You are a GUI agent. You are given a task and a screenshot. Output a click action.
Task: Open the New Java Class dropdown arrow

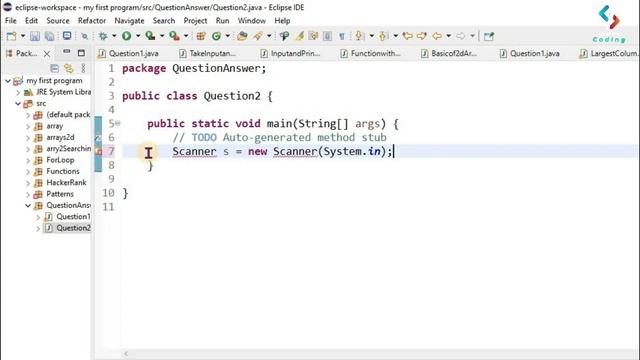tap(227, 36)
